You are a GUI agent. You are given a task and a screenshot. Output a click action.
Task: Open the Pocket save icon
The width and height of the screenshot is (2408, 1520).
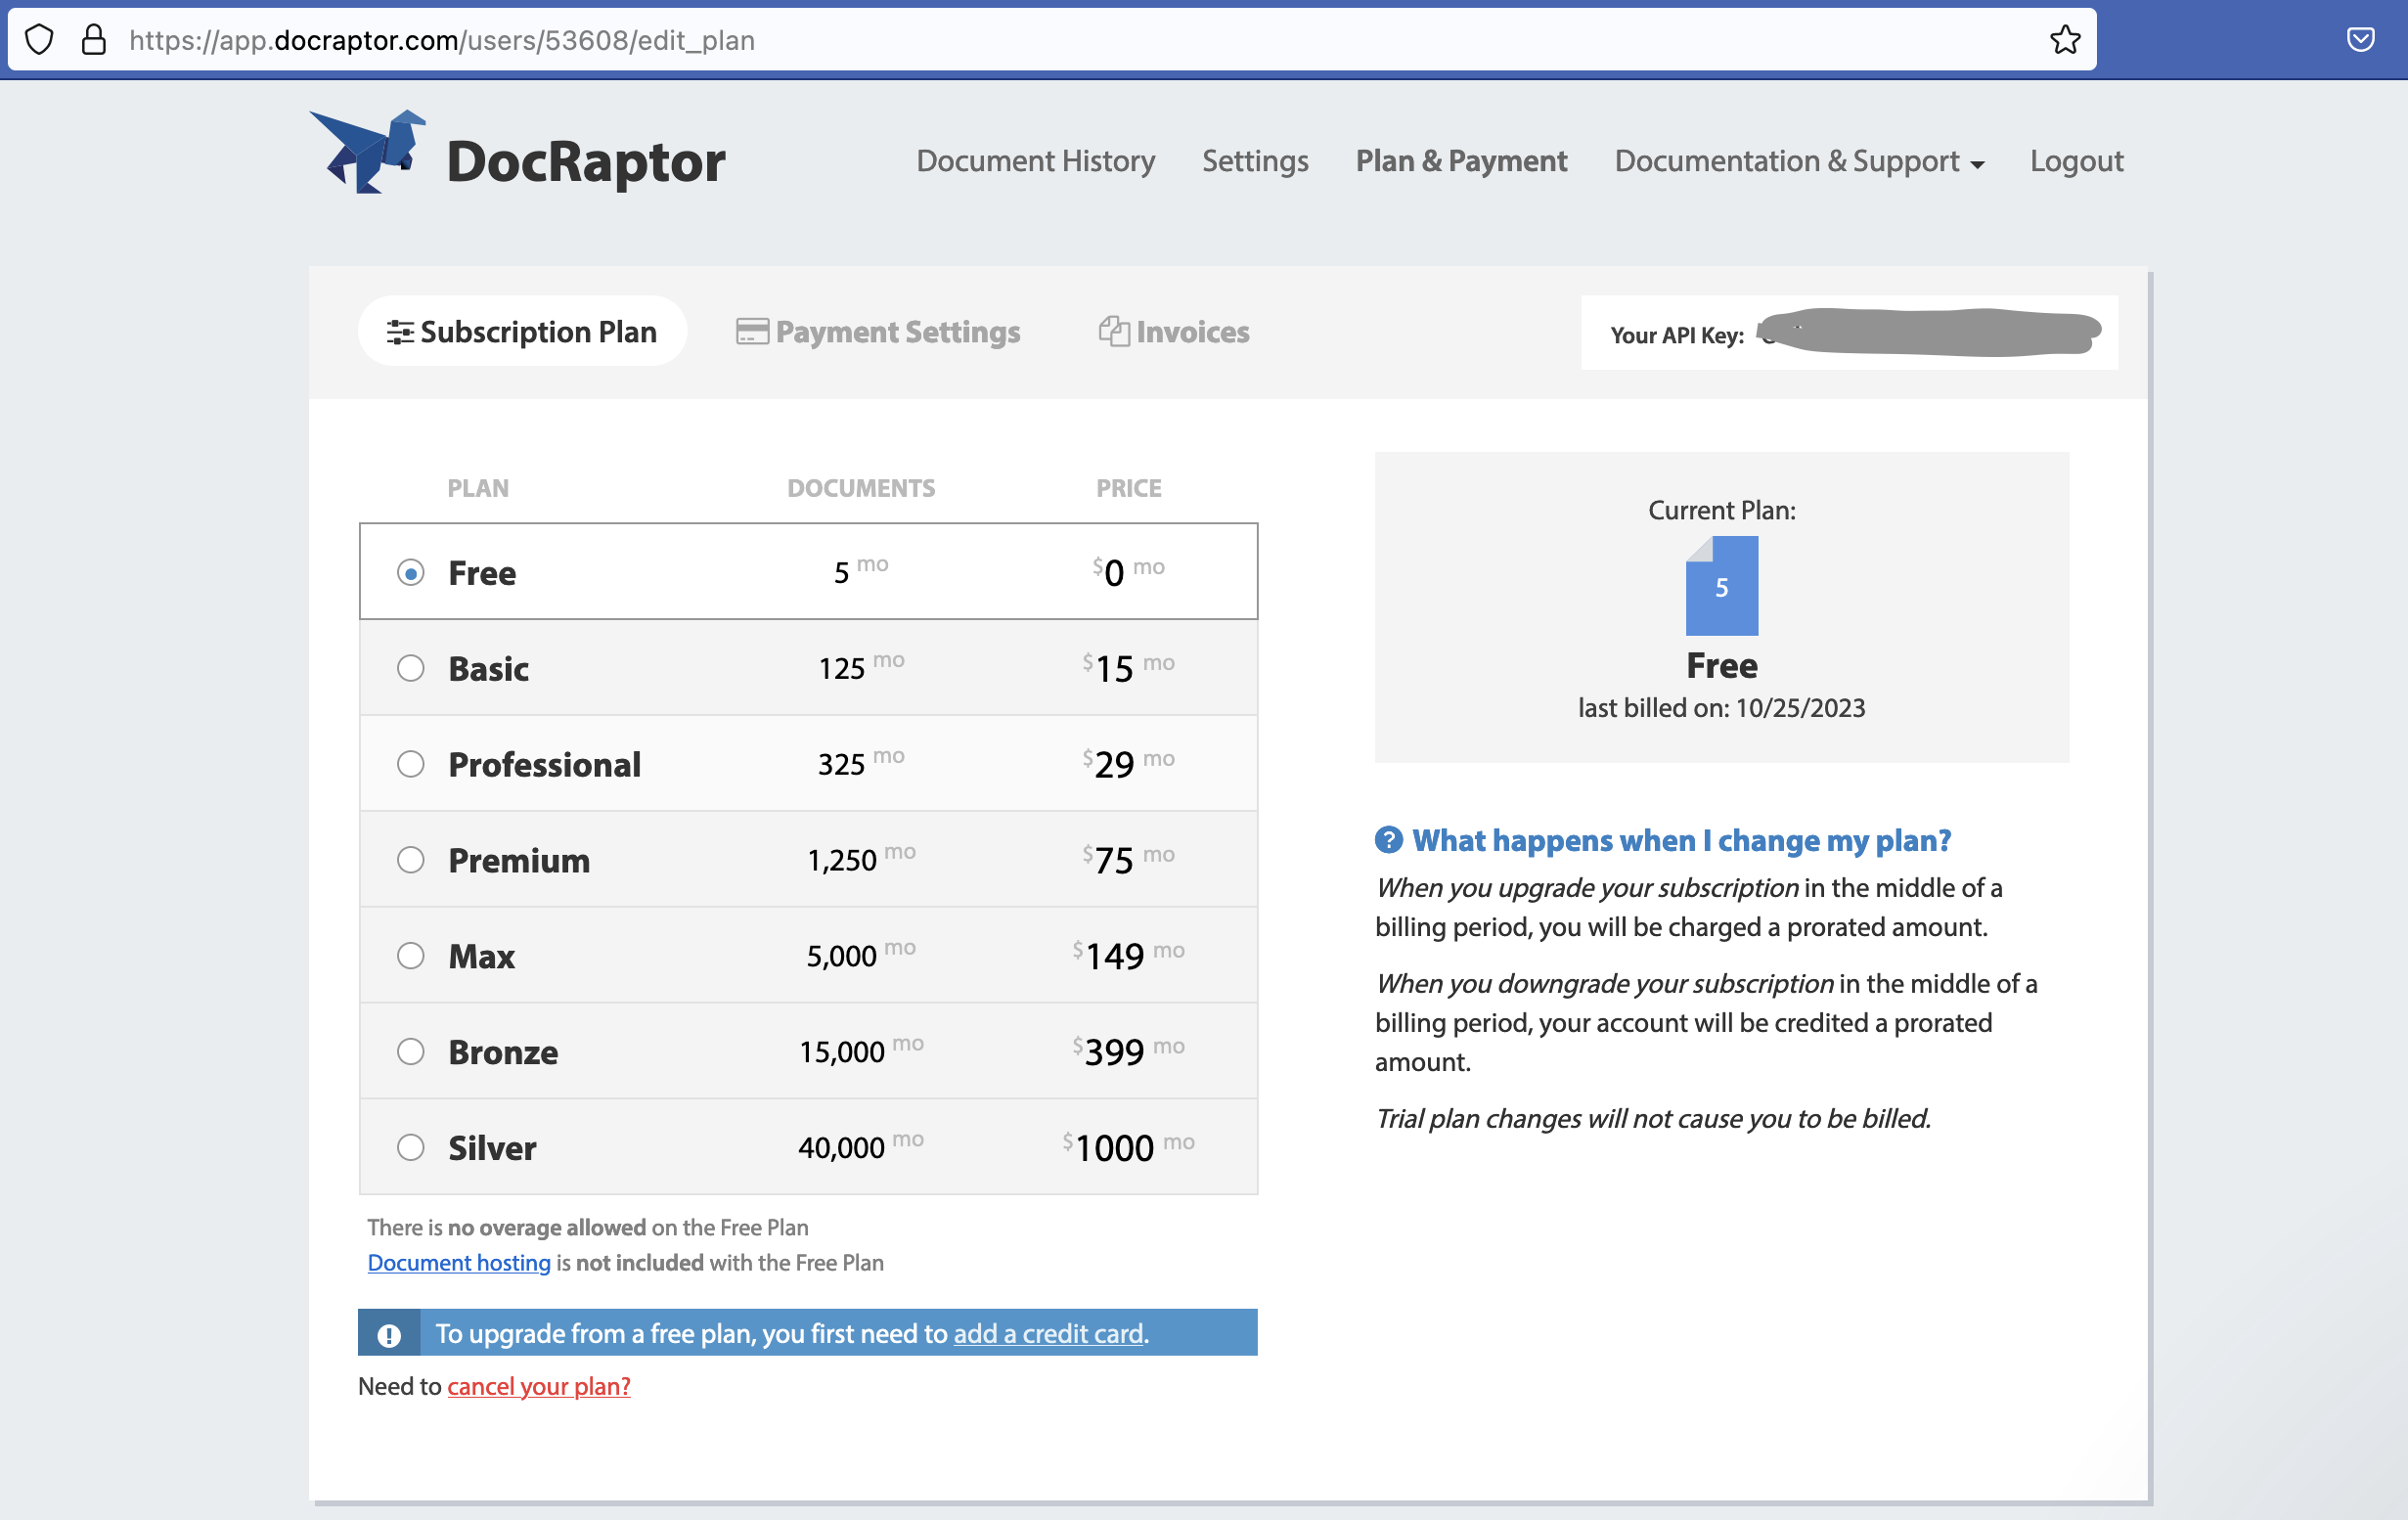point(2360,40)
